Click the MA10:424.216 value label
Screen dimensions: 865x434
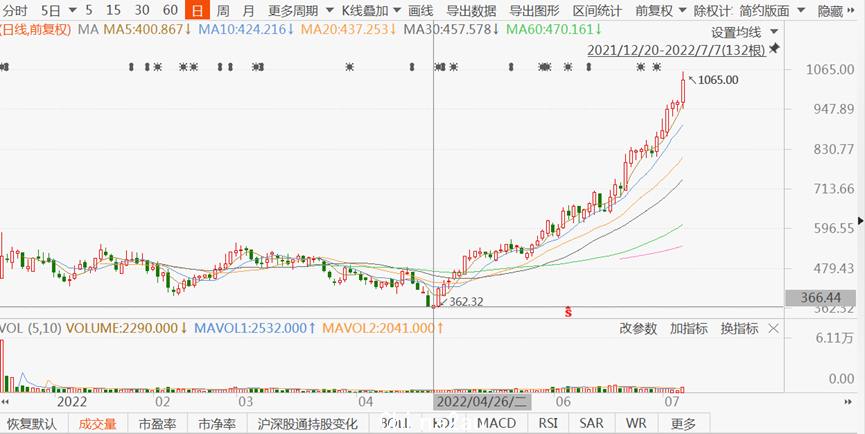248,30
